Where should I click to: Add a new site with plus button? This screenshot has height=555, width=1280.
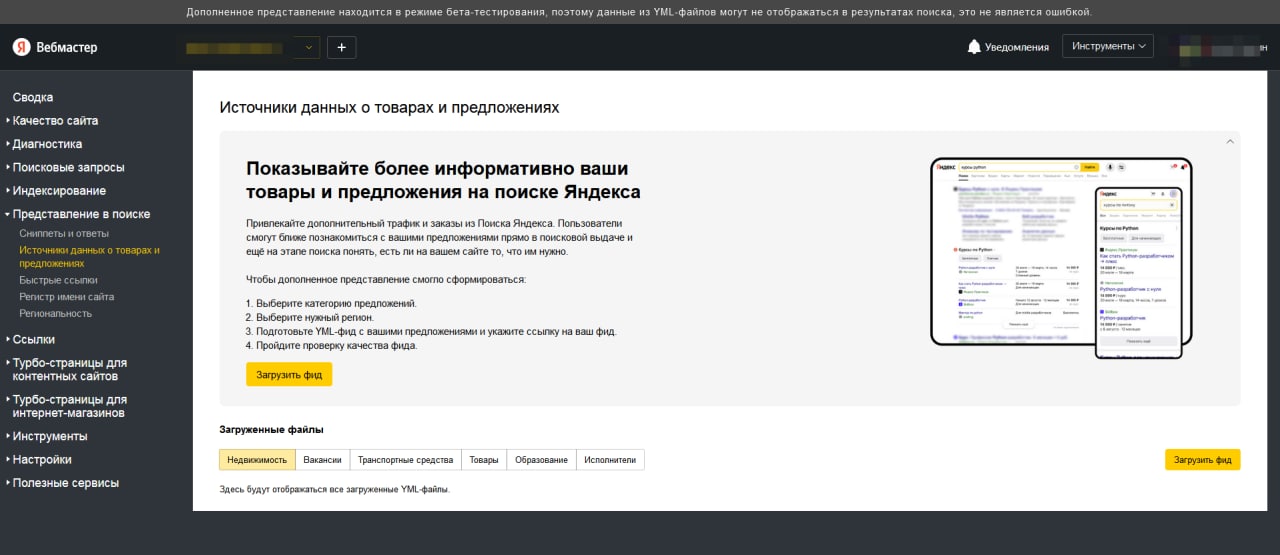[x=341, y=47]
